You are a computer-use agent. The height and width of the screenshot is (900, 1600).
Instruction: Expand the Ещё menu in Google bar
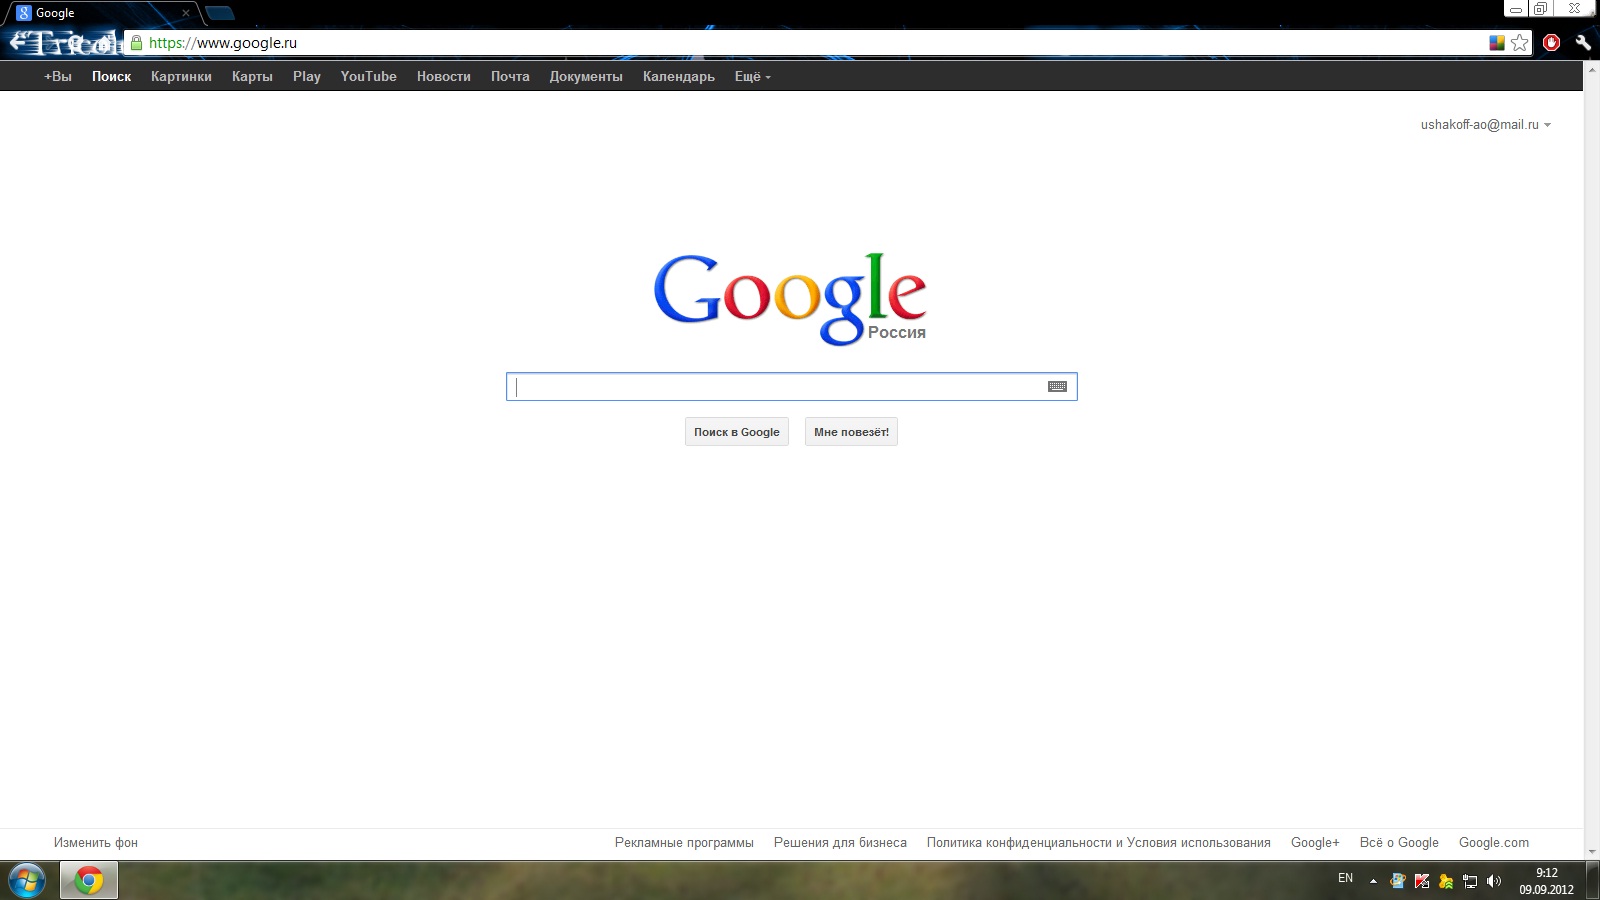coord(752,76)
